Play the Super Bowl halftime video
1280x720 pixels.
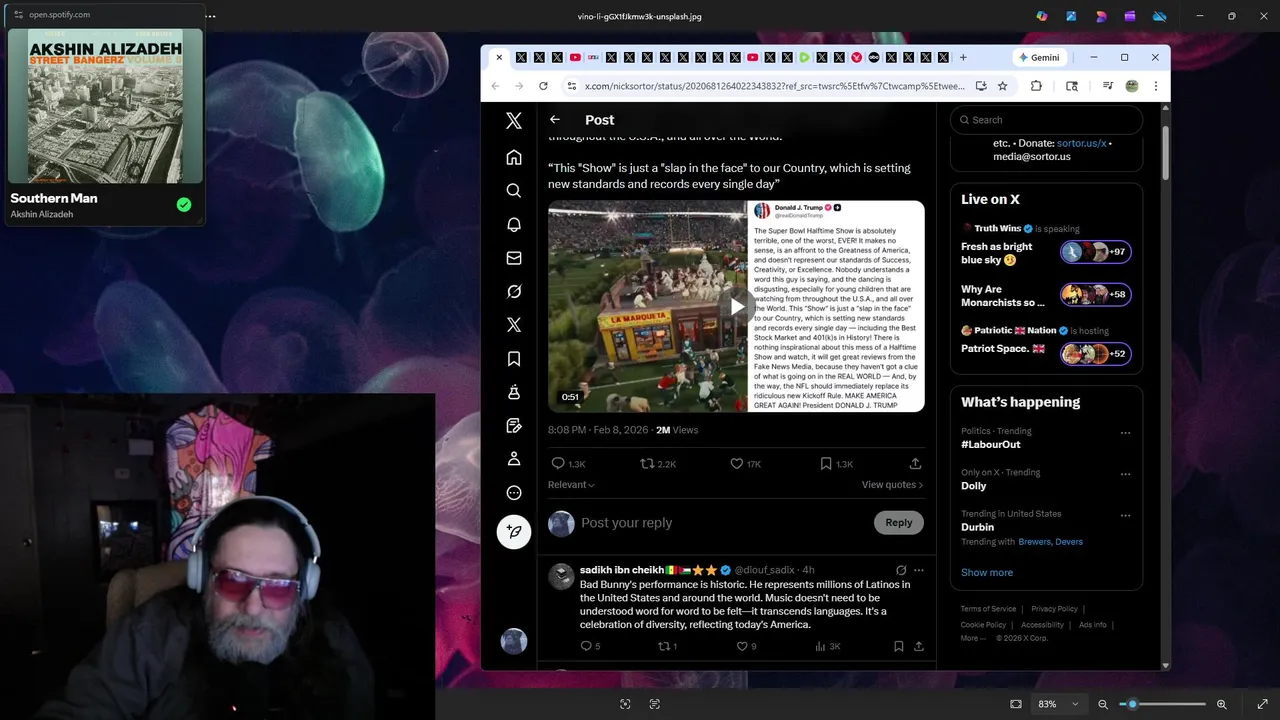tap(737, 306)
